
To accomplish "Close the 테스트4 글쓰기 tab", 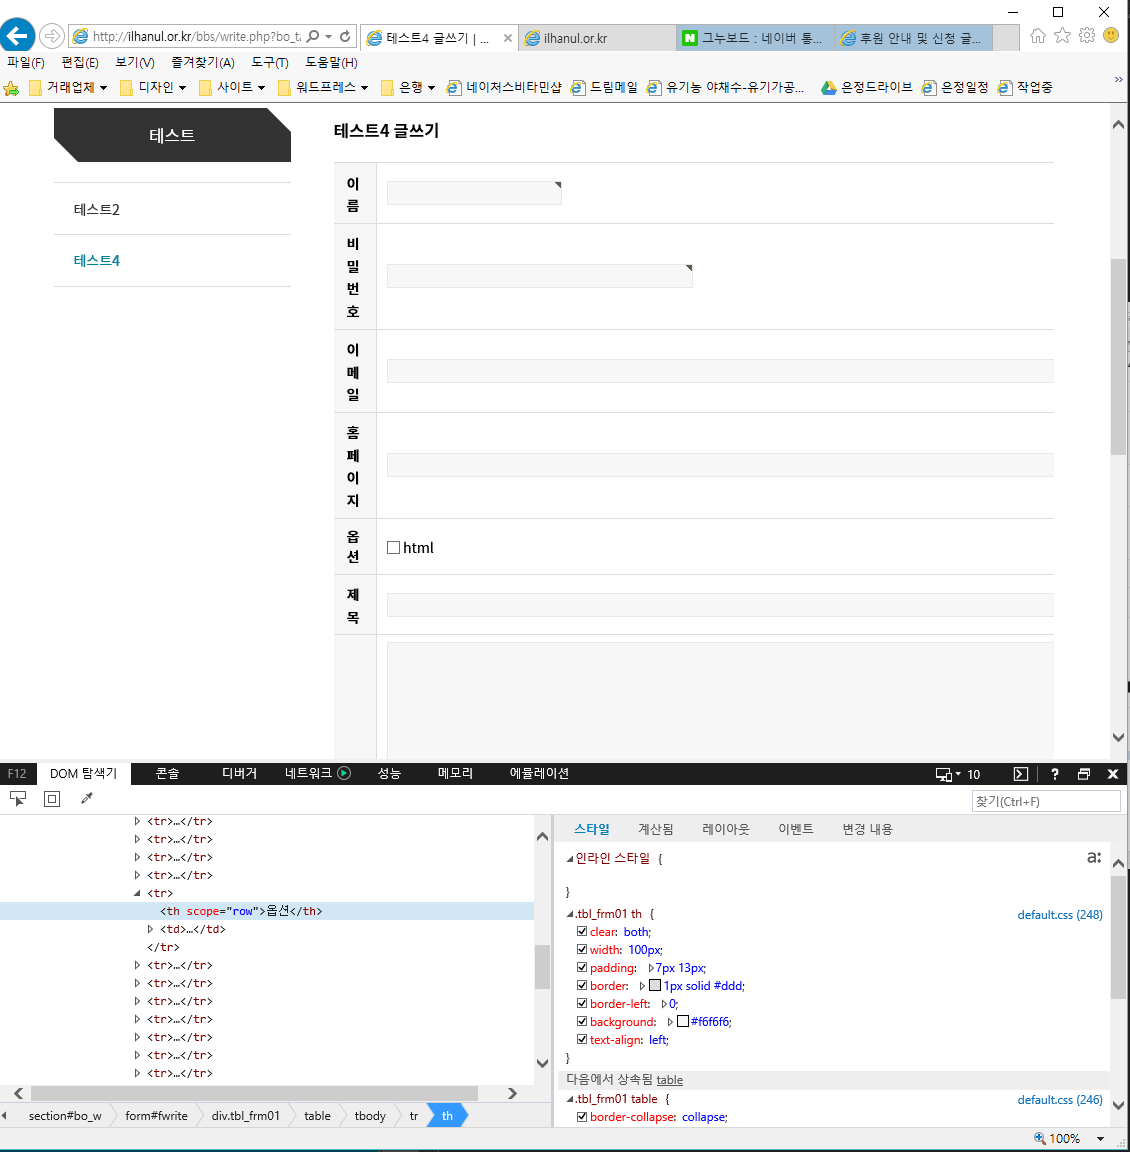I will (x=508, y=38).
